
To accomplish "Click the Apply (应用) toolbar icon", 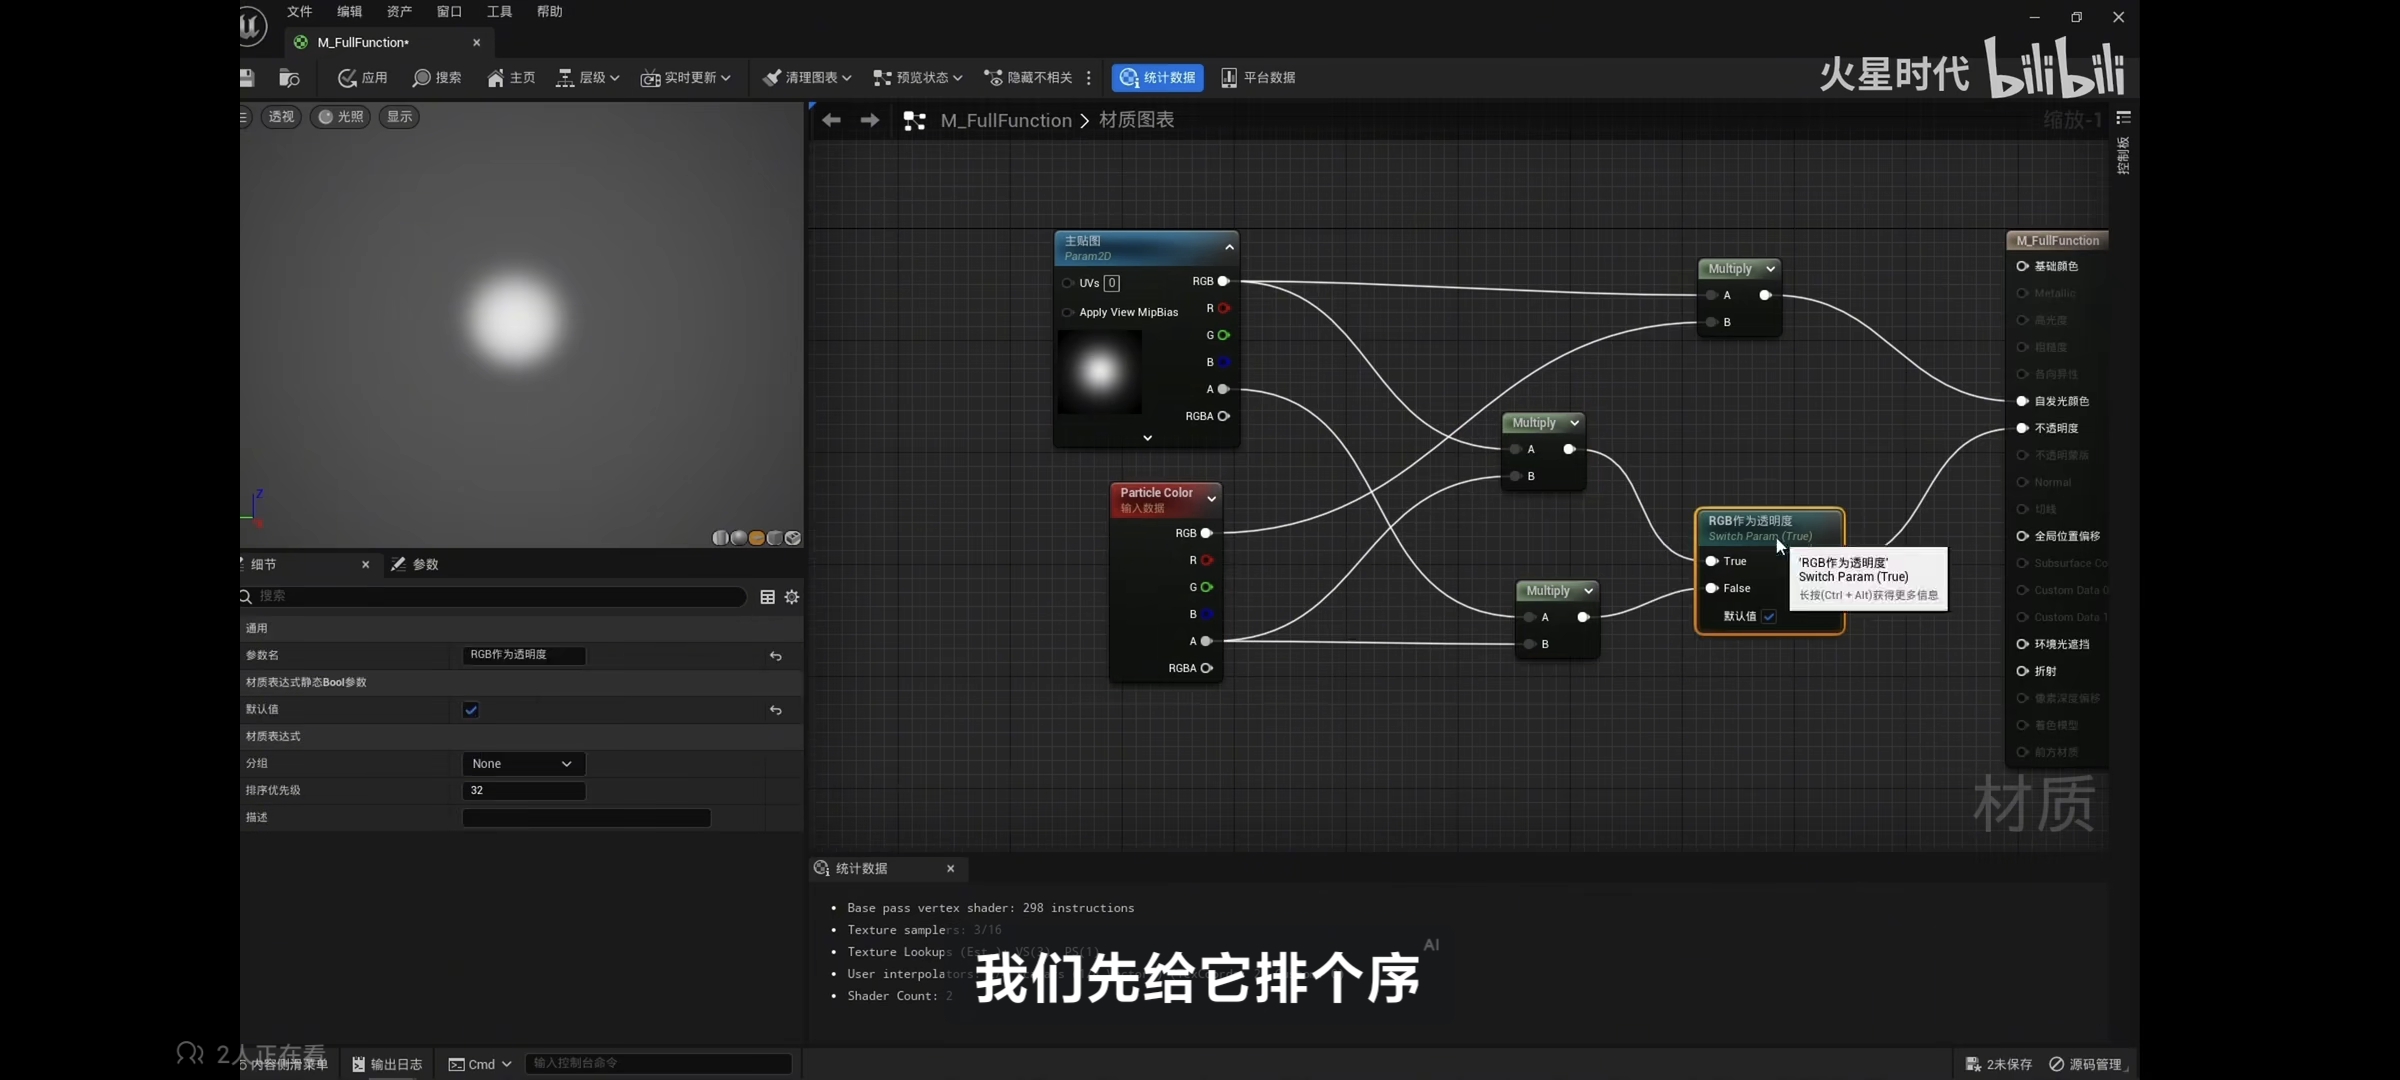I will tap(347, 78).
